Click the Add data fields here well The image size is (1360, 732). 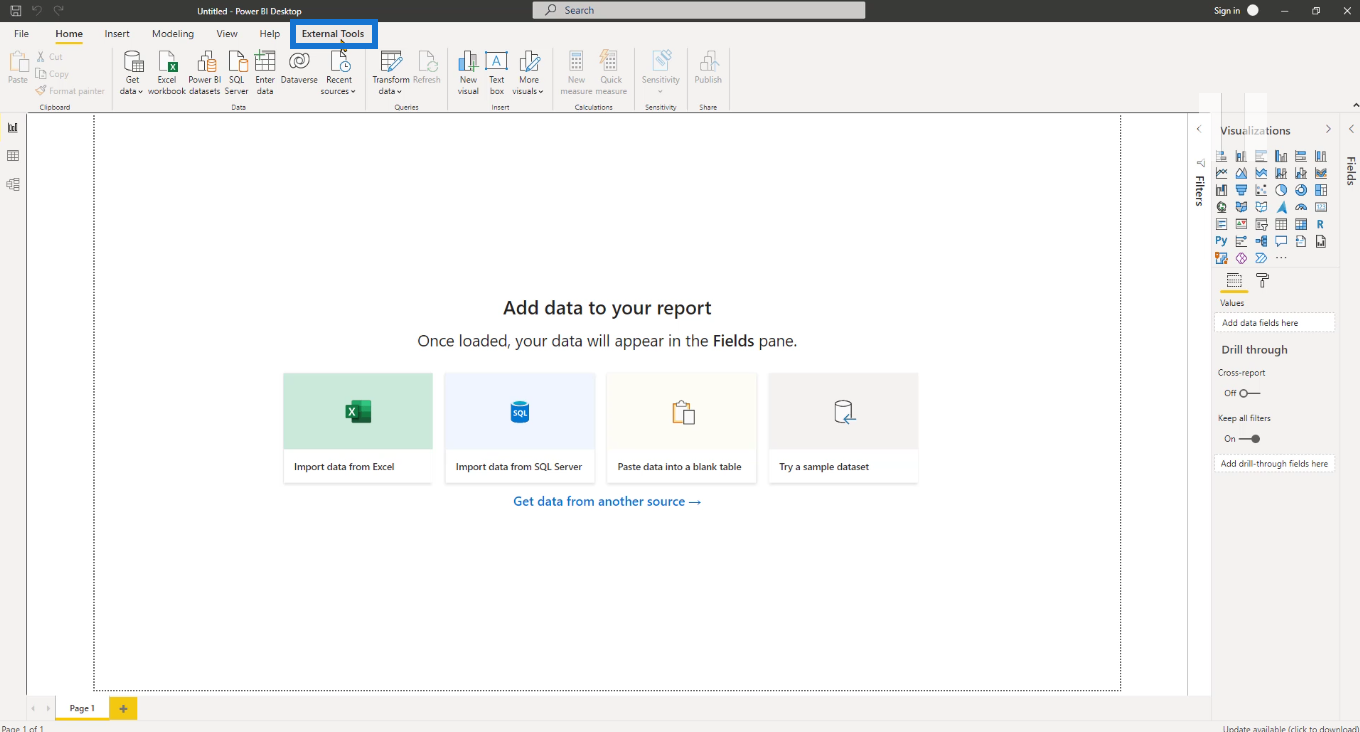[1275, 323]
